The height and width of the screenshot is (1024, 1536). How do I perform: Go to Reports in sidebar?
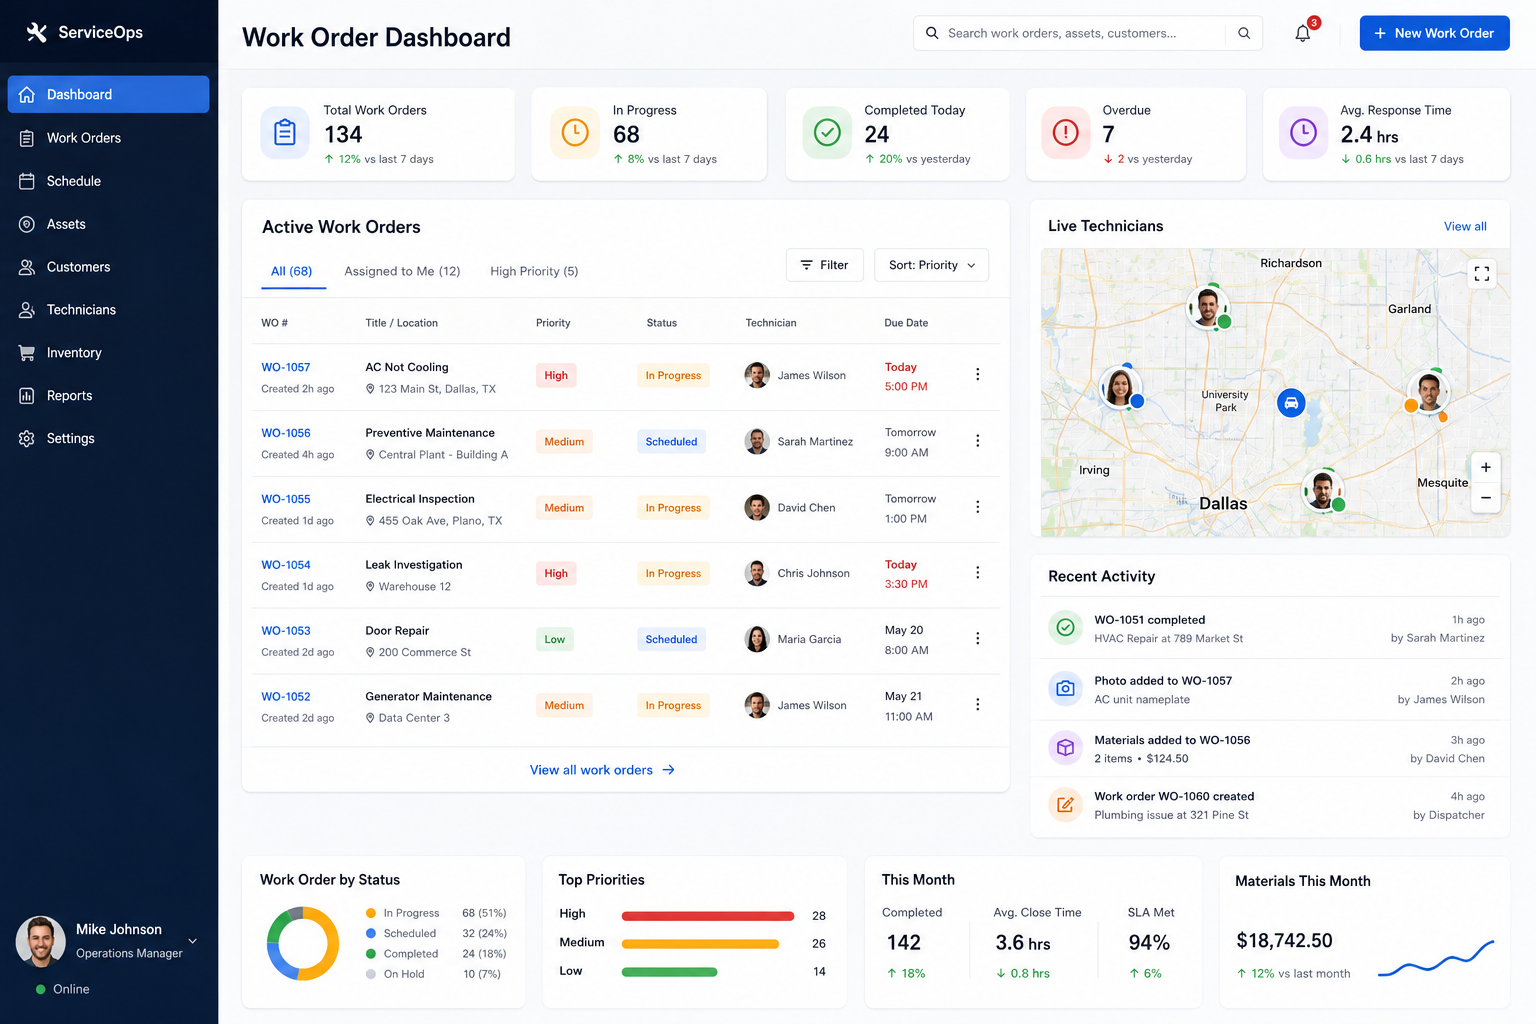point(108,396)
